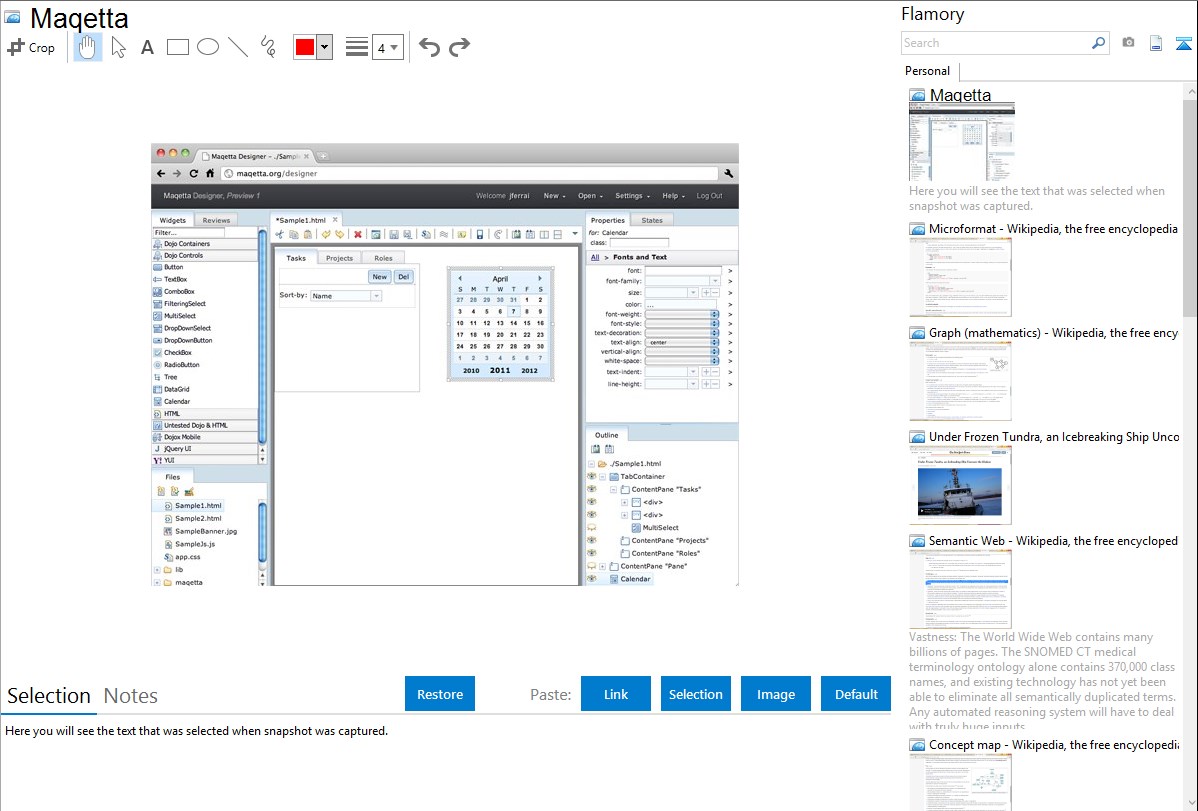Screen dimensions: 1198x811
Task: Select the Crop tool
Action: click(31, 47)
